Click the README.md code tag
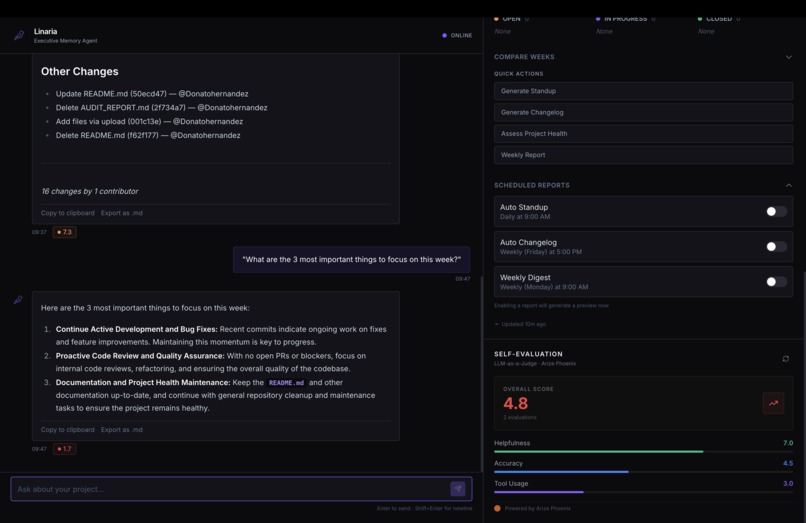The width and height of the screenshot is (806, 523). [x=286, y=383]
